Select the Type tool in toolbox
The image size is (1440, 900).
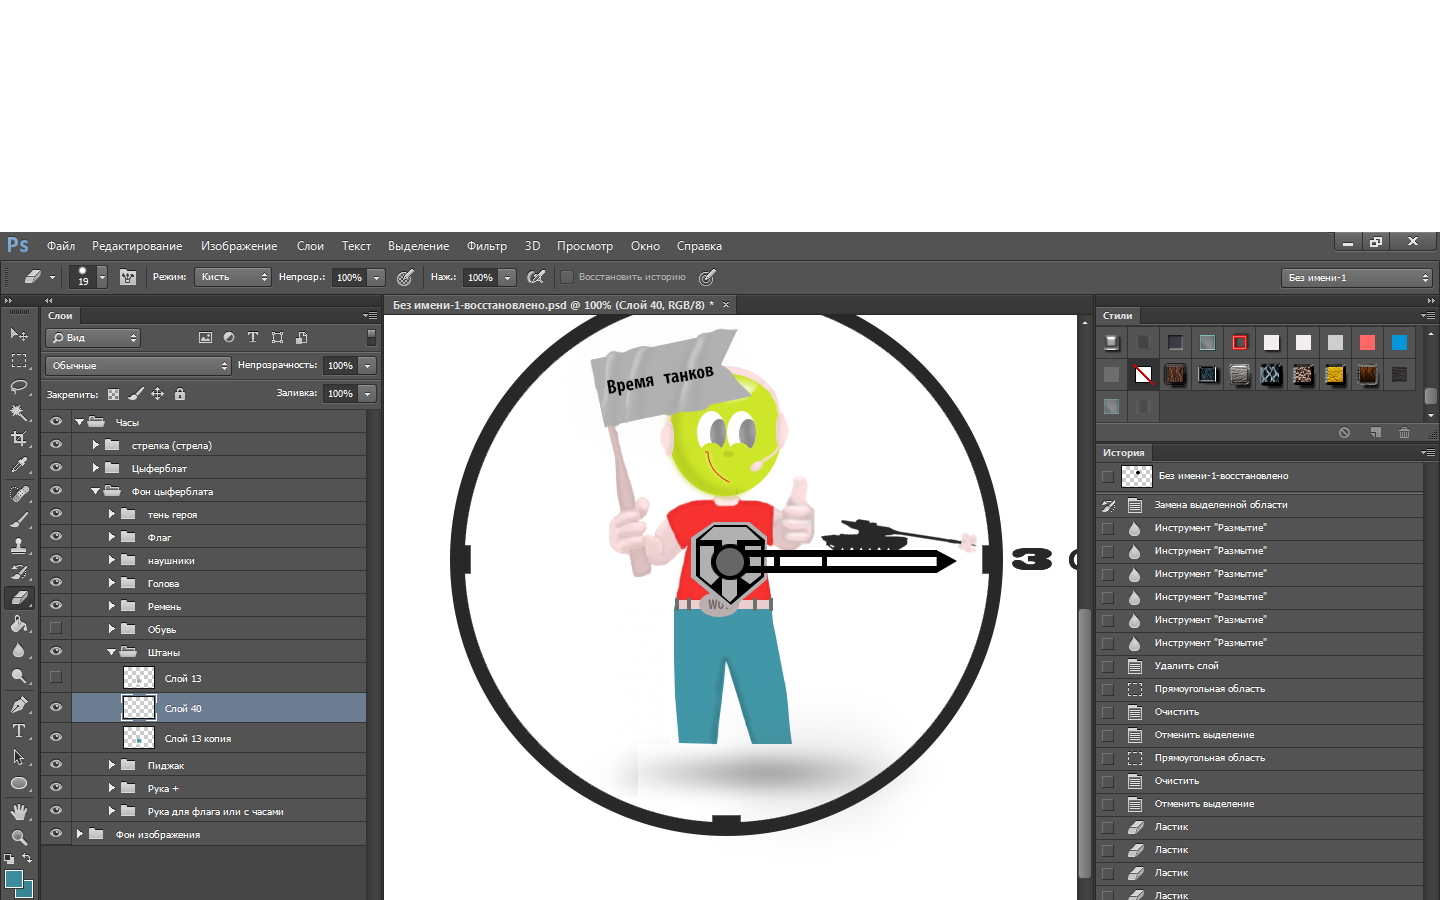click(x=19, y=731)
